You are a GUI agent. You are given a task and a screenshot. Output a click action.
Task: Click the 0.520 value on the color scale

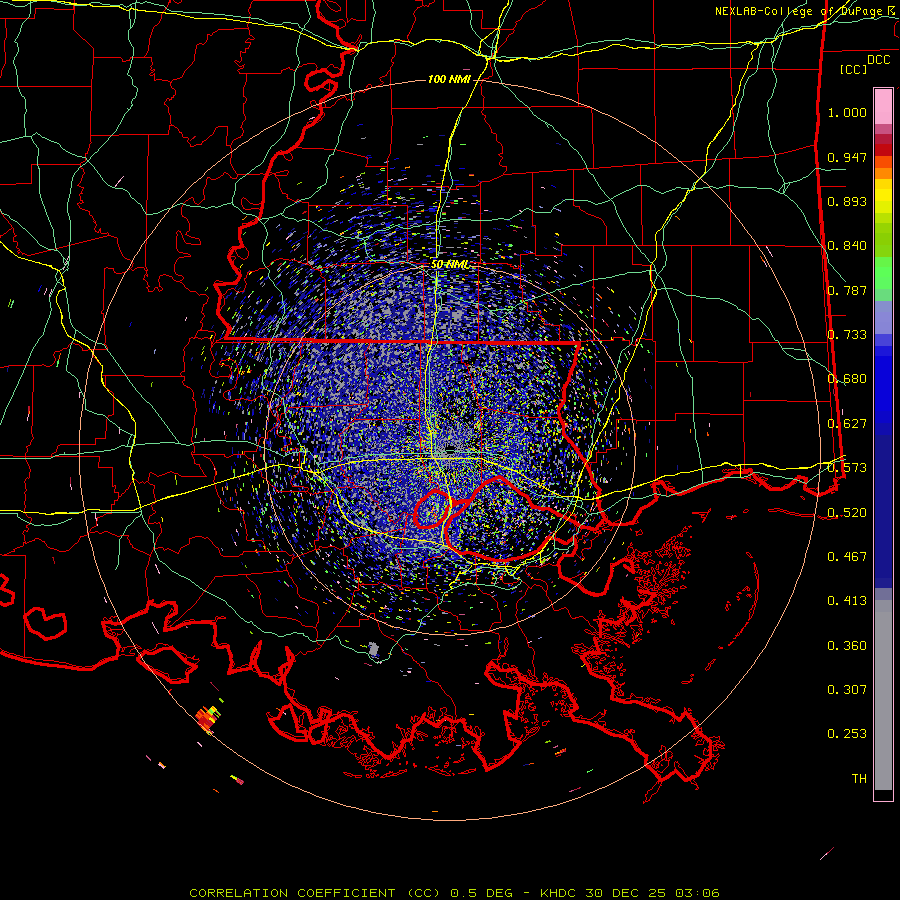pyautogui.click(x=847, y=513)
